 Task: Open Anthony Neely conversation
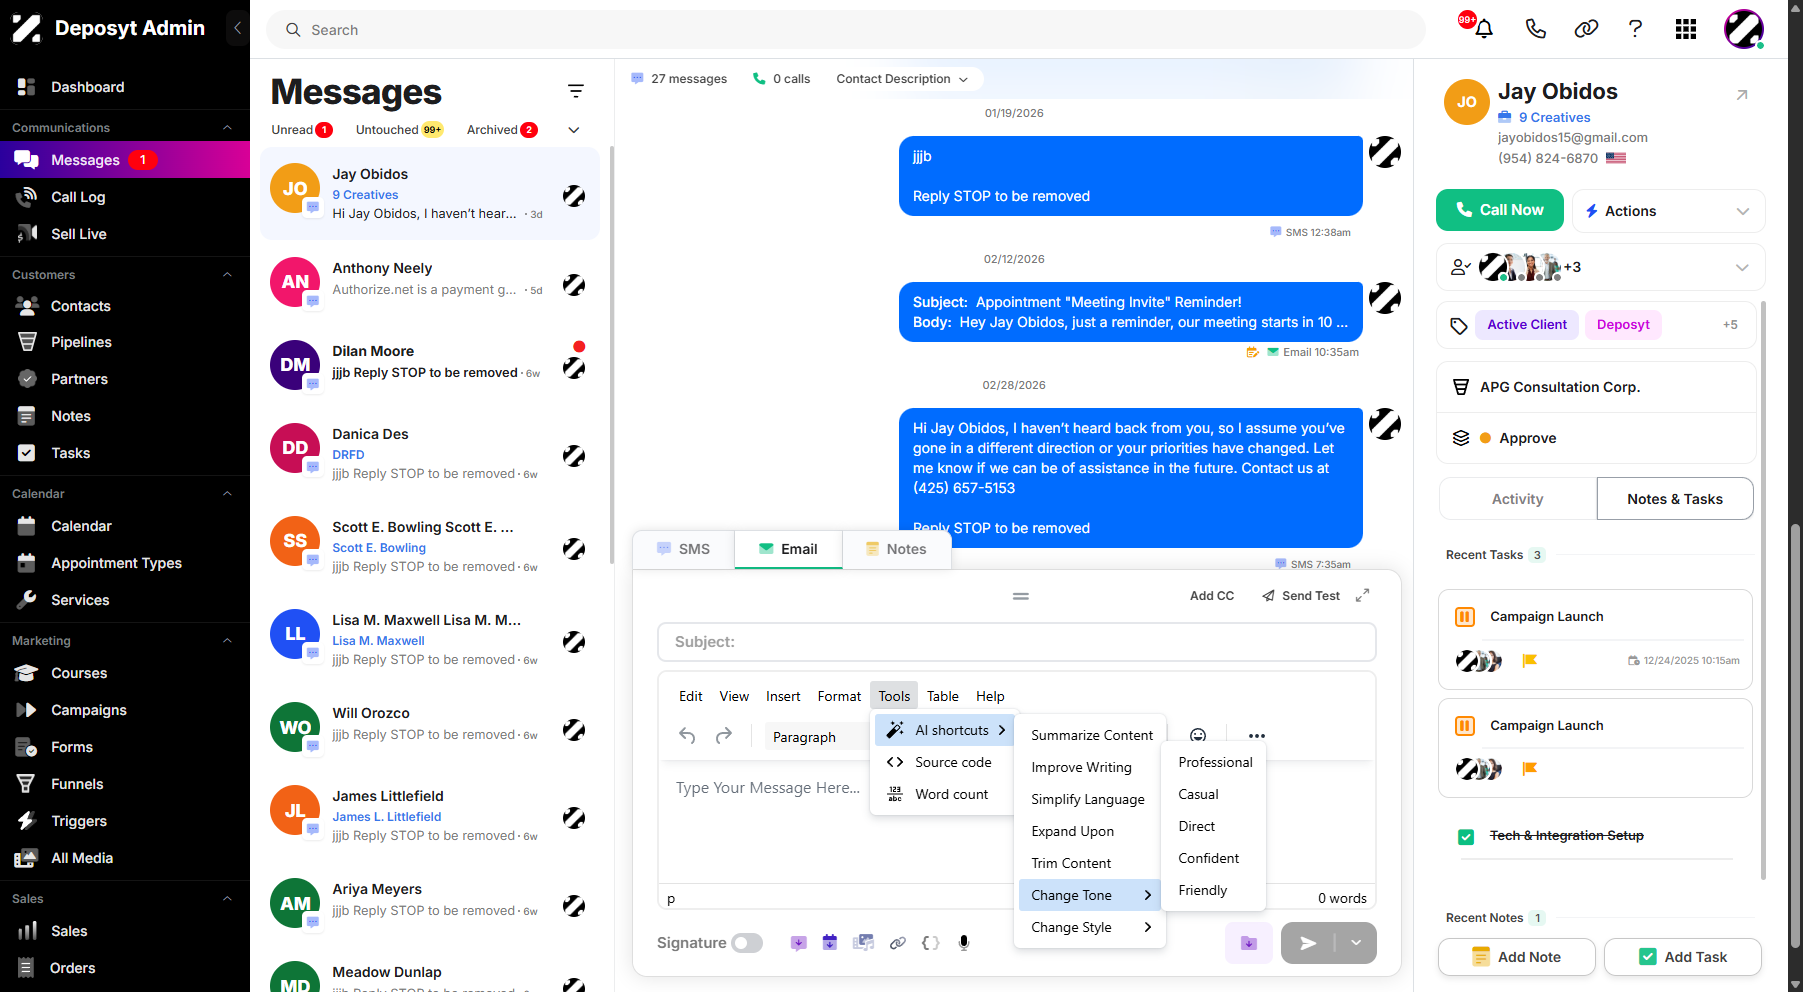(430, 283)
